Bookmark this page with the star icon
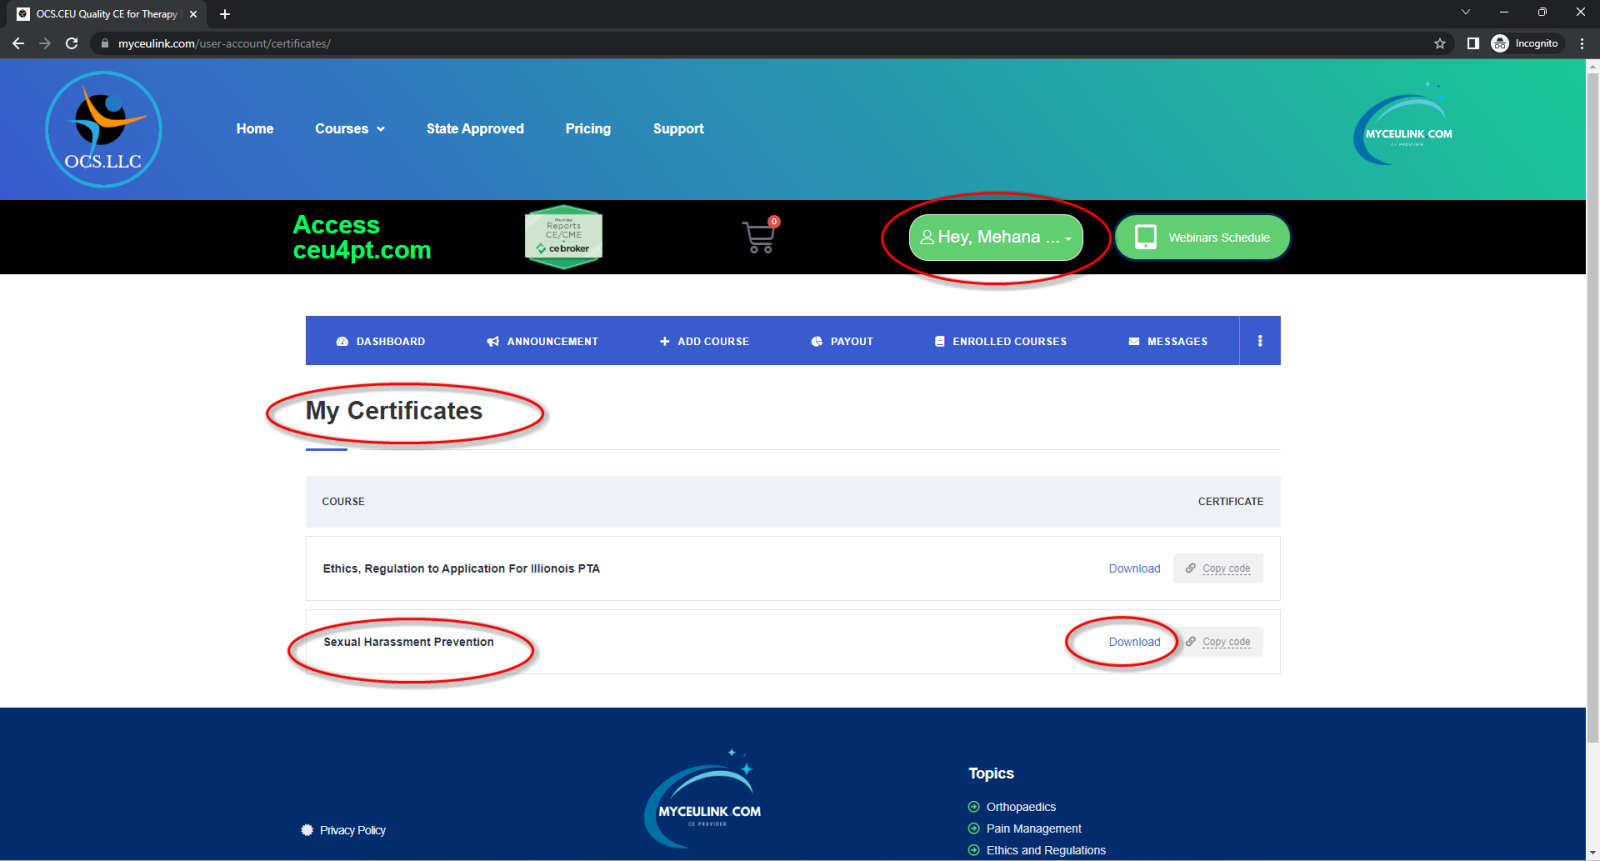The height and width of the screenshot is (861, 1600). point(1440,44)
